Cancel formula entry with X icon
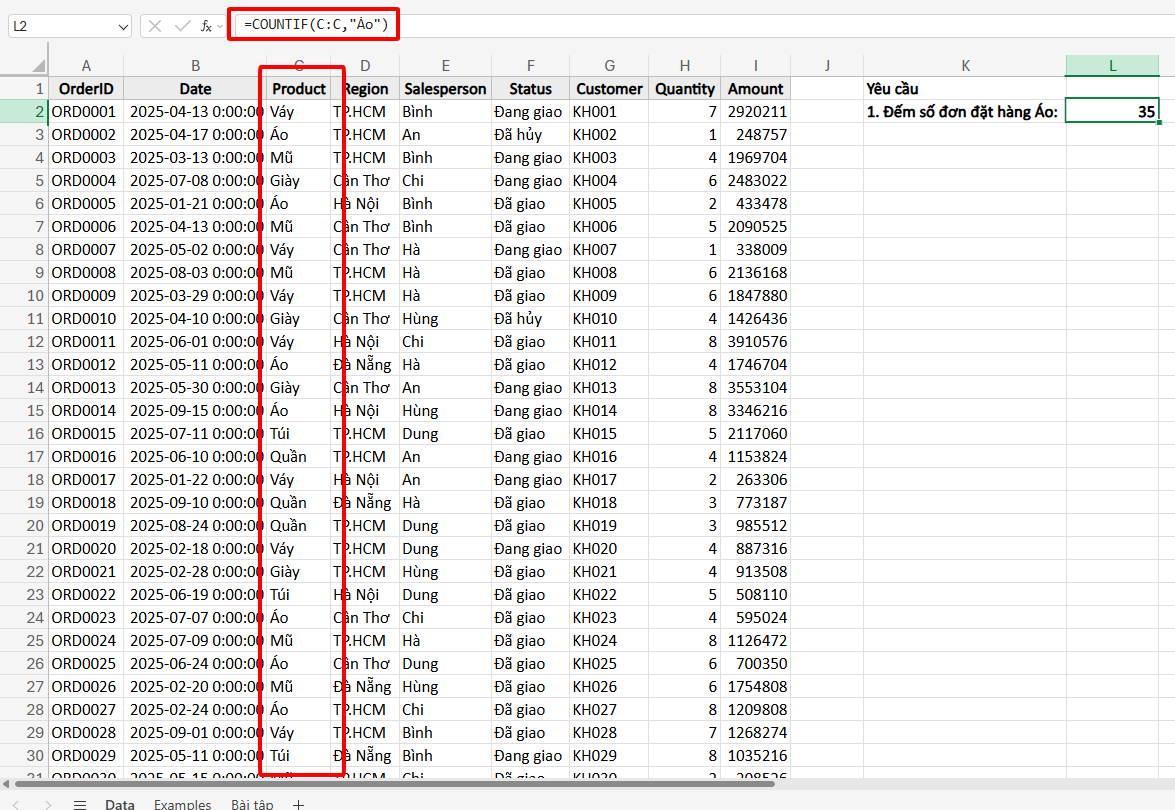The width and height of the screenshot is (1175, 810). click(x=155, y=26)
